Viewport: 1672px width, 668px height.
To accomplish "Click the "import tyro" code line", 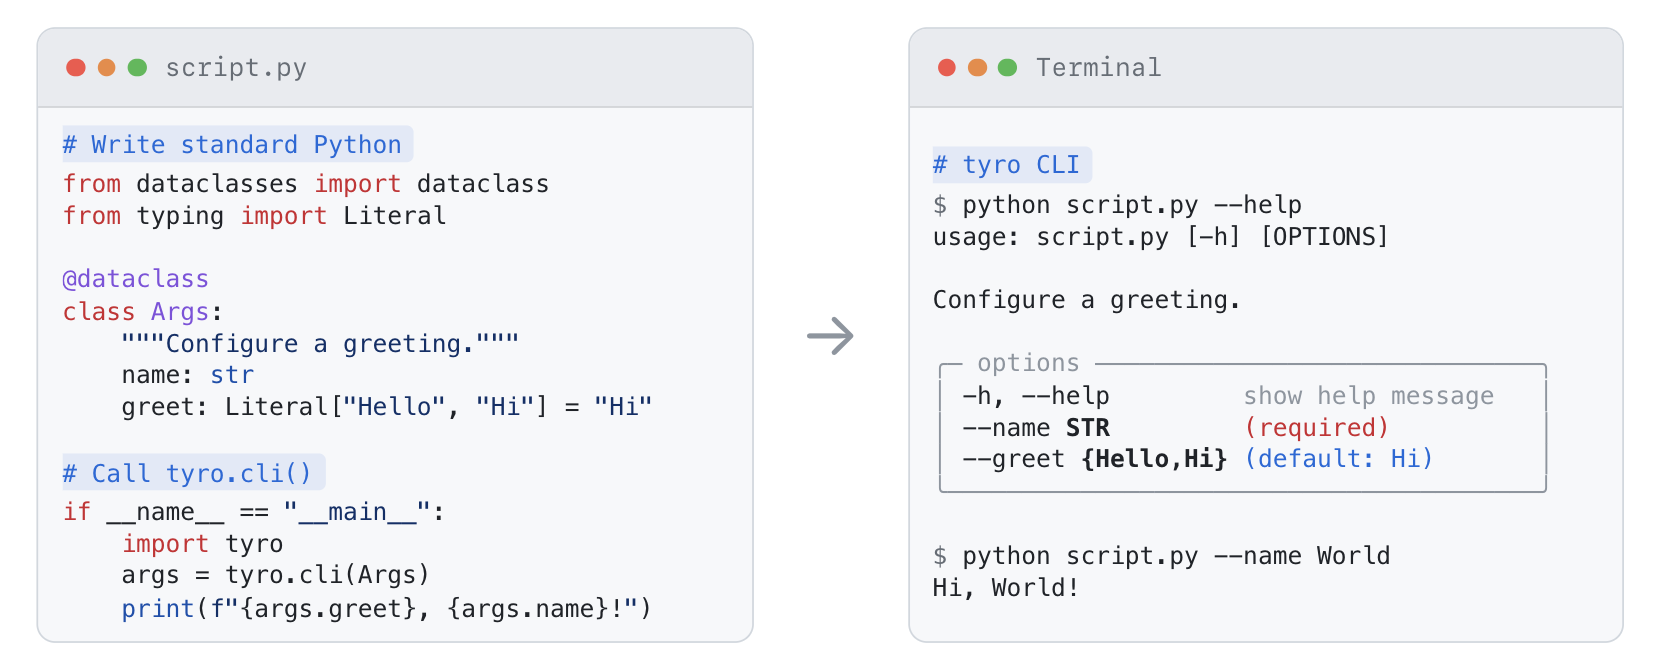I will click(x=203, y=544).
